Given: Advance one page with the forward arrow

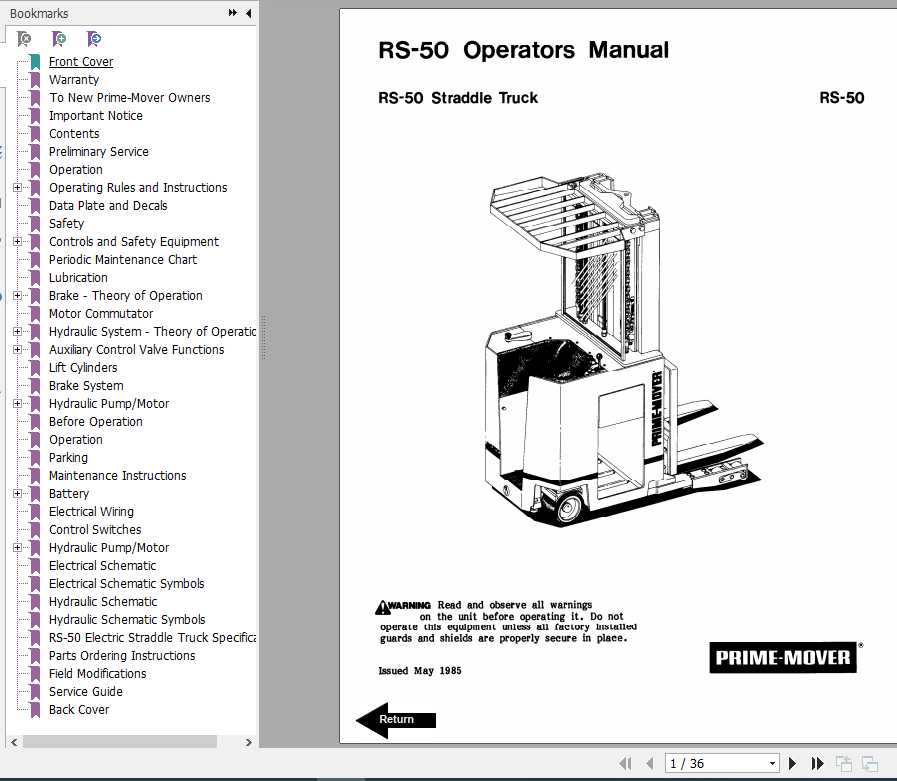Looking at the screenshot, I should [792, 763].
